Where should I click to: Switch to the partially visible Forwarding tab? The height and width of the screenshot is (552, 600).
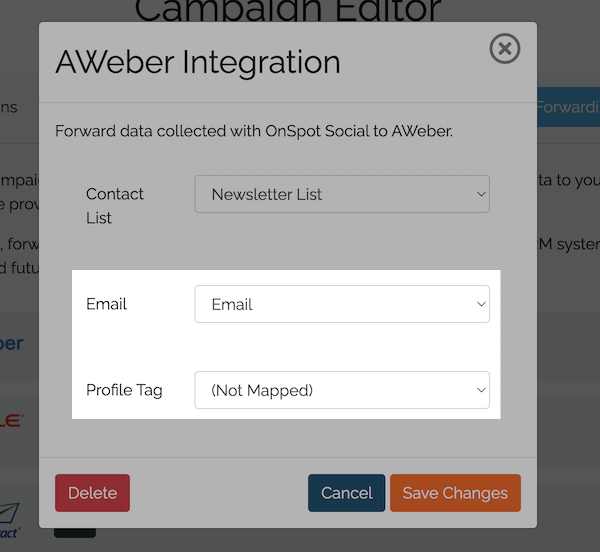568,107
